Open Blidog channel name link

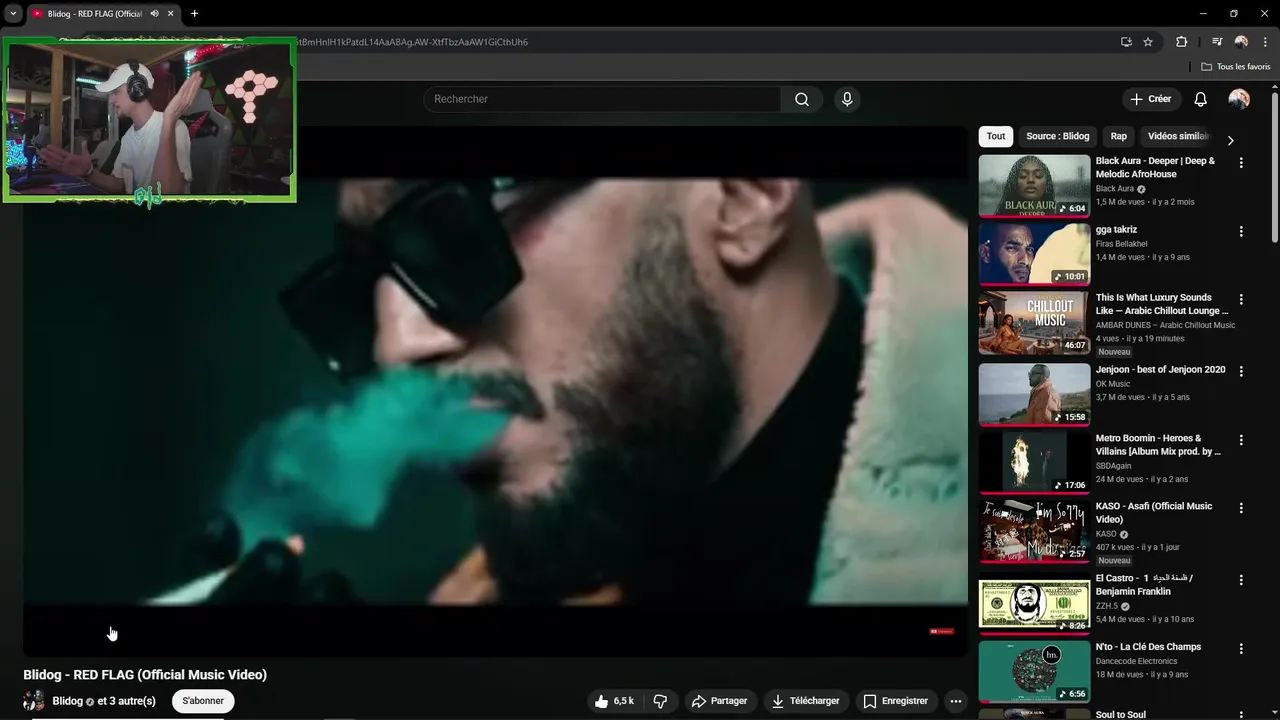pyautogui.click(x=67, y=701)
